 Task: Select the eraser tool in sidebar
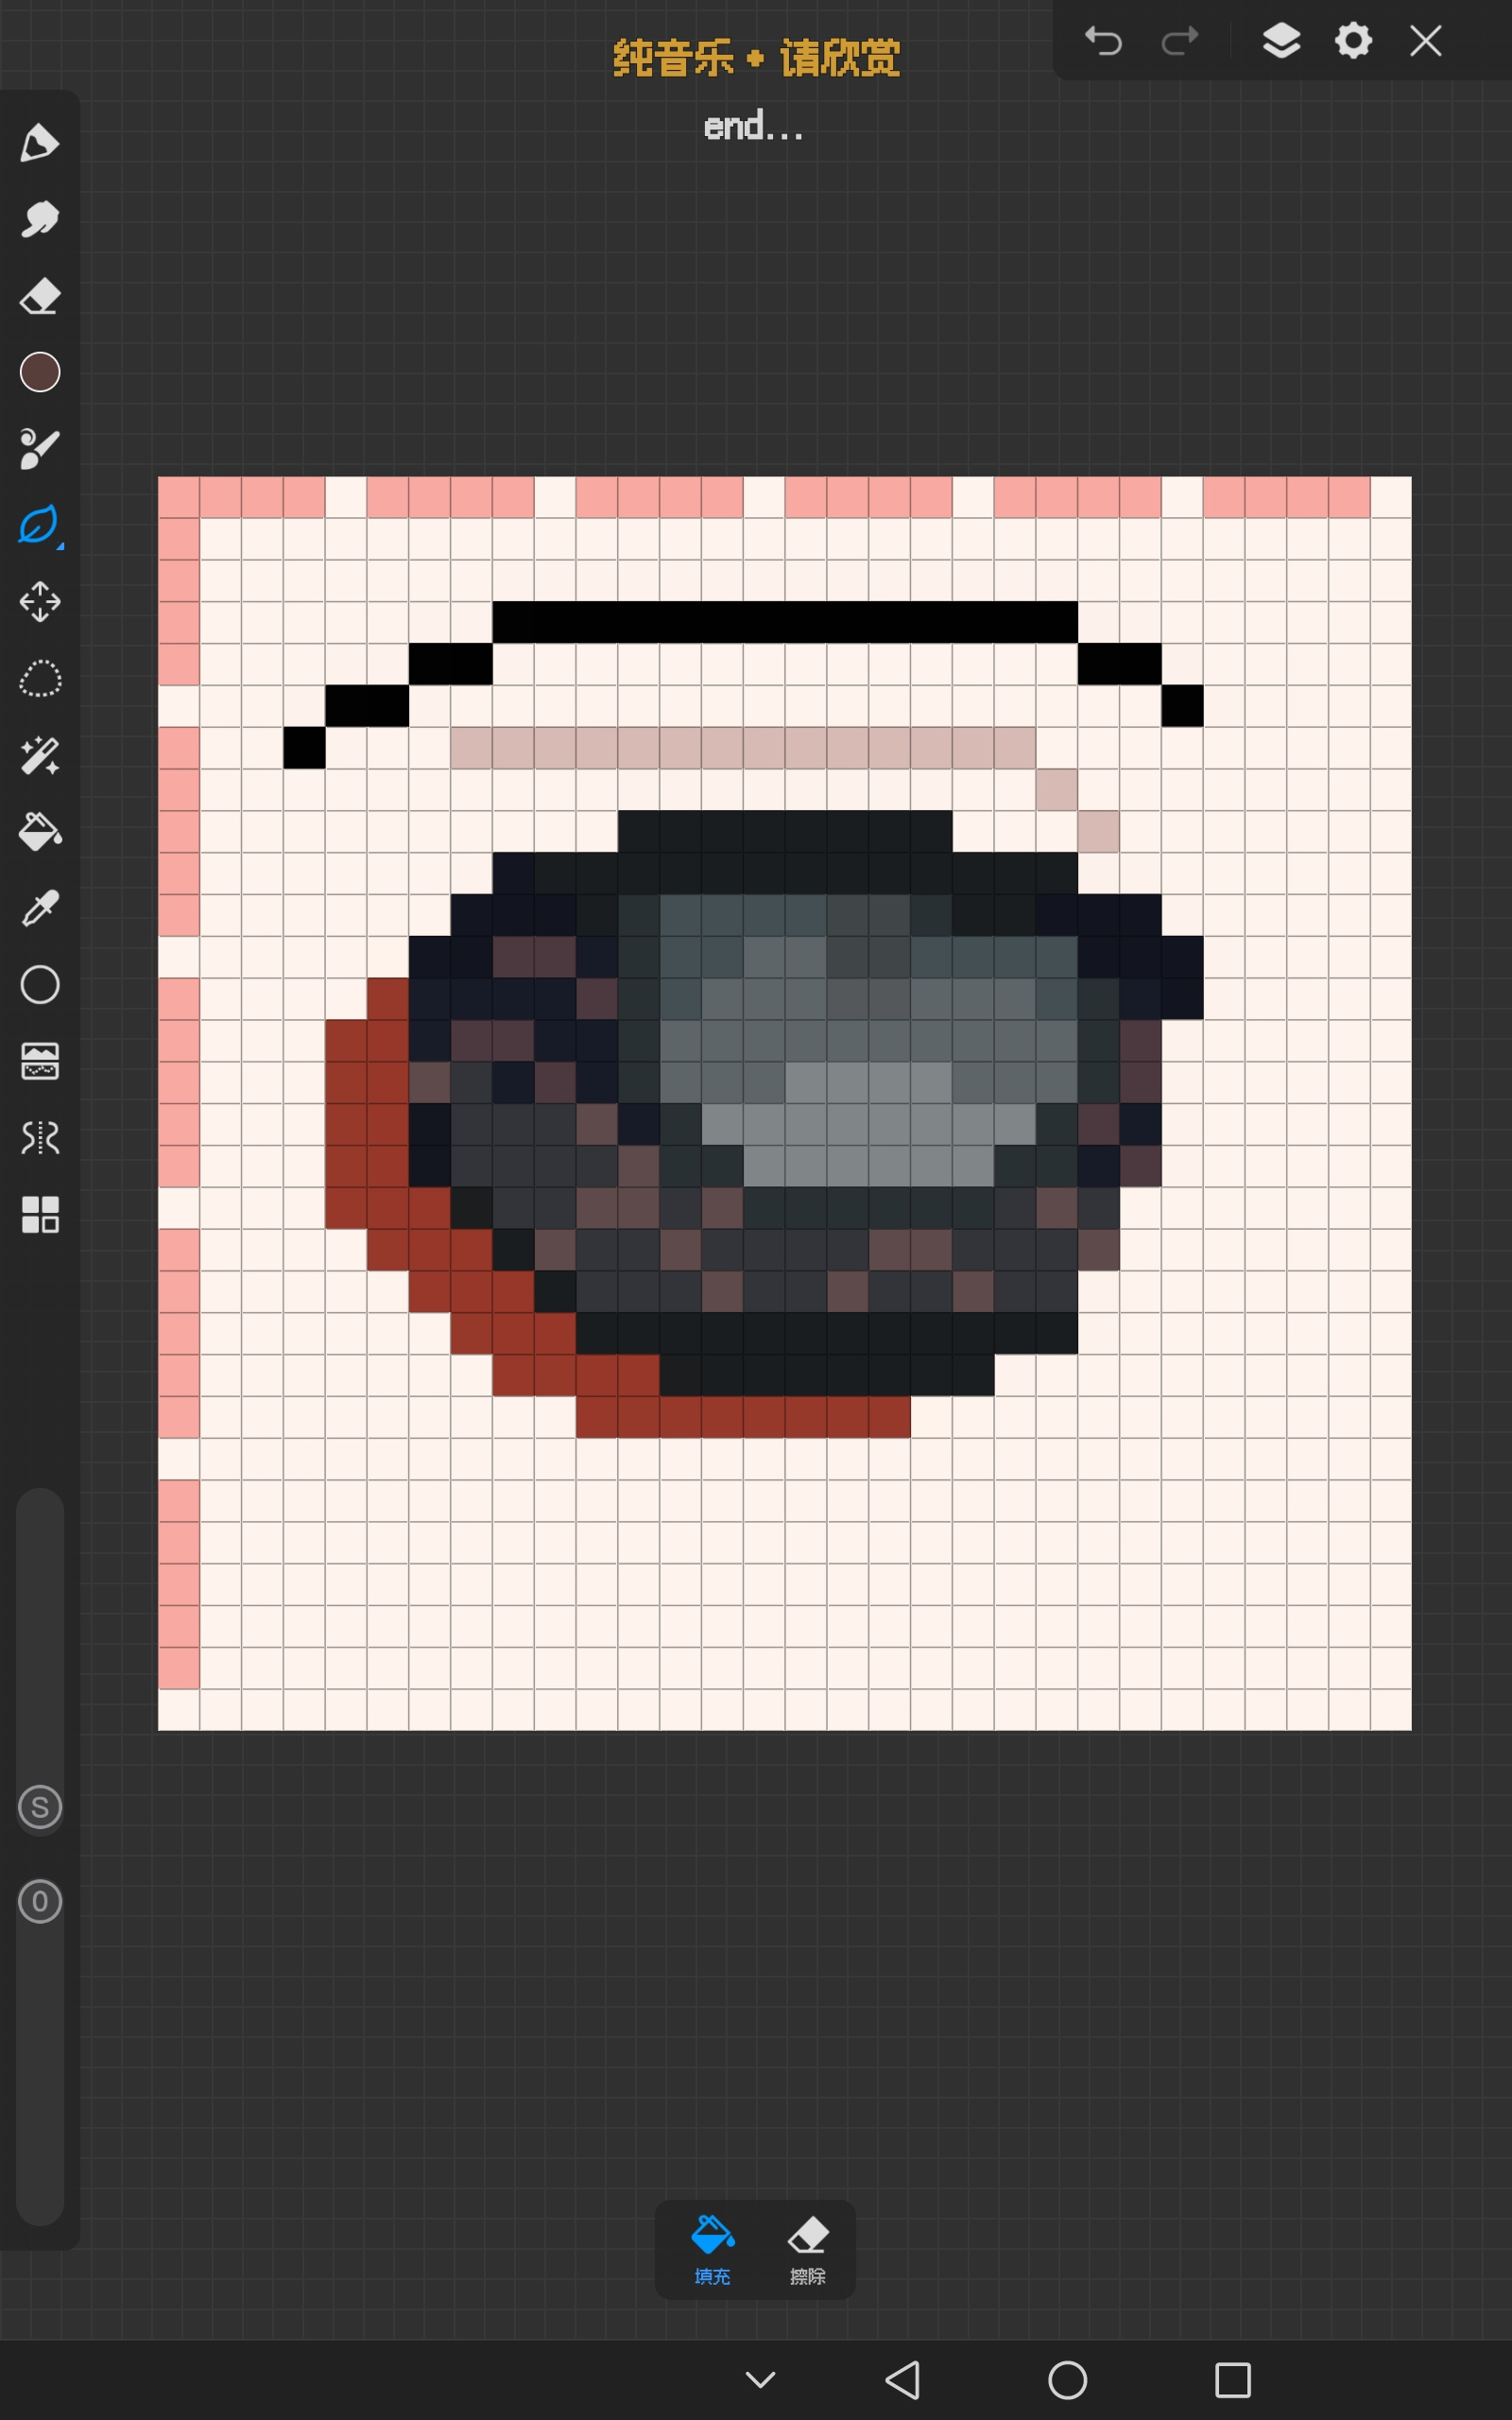point(39,296)
